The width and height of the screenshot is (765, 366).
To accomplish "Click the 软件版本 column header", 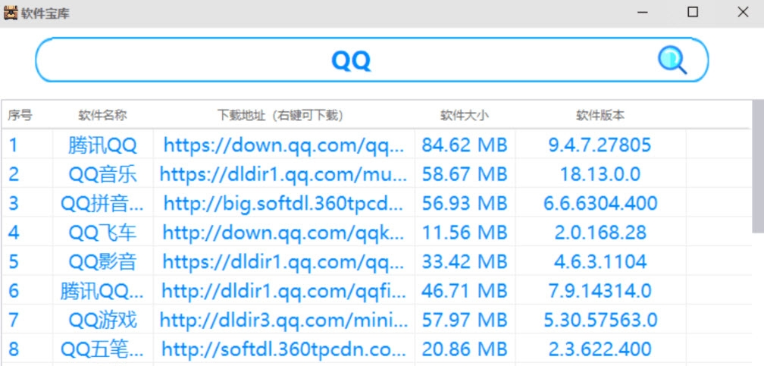I will coord(600,116).
